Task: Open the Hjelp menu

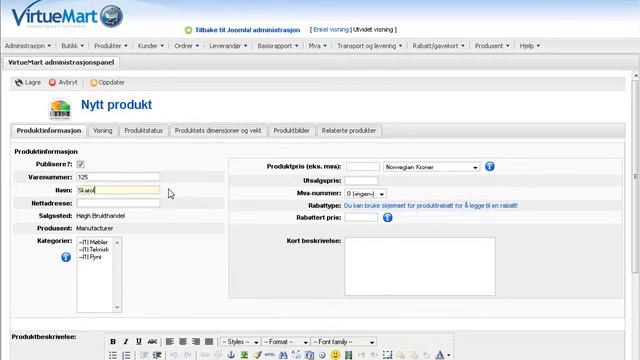Action: click(529, 46)
